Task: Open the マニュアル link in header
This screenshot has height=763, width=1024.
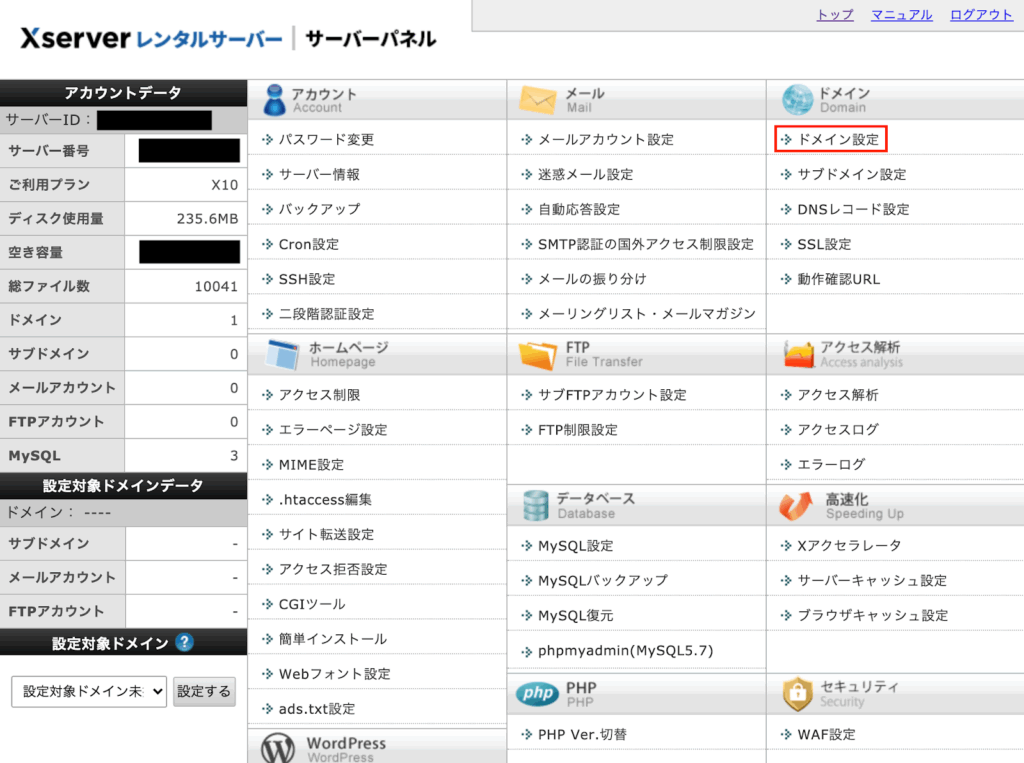Action: coord(901,15)
